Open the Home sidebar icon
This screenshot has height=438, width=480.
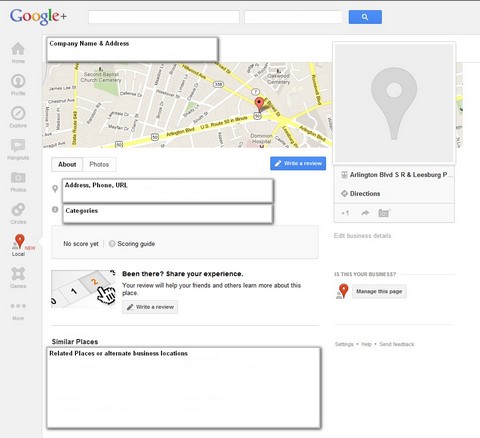pyautogui.click(x=18, y=49)
